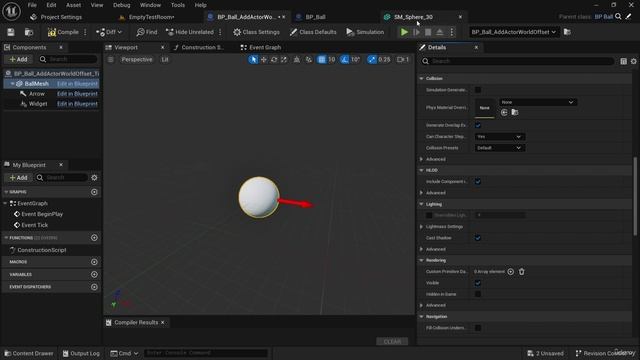The height and width of the screenshot is (360, 640).
Task: Browse to Phys Material asset folder icon
Action: 515,112
